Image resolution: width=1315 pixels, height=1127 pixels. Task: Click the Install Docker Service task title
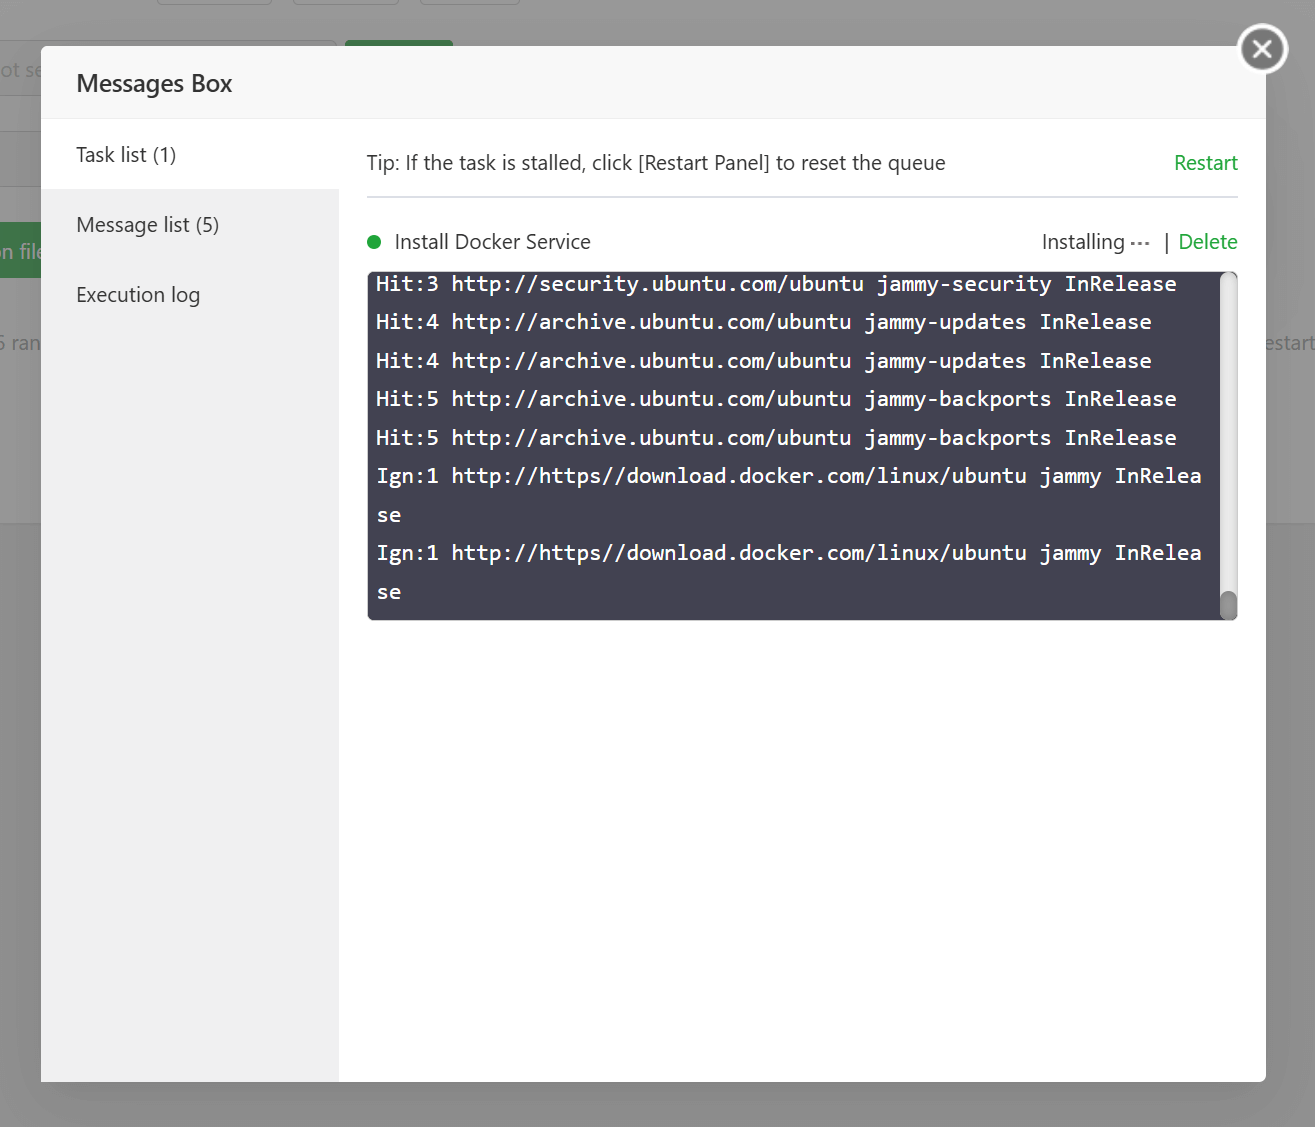point(492,242)
